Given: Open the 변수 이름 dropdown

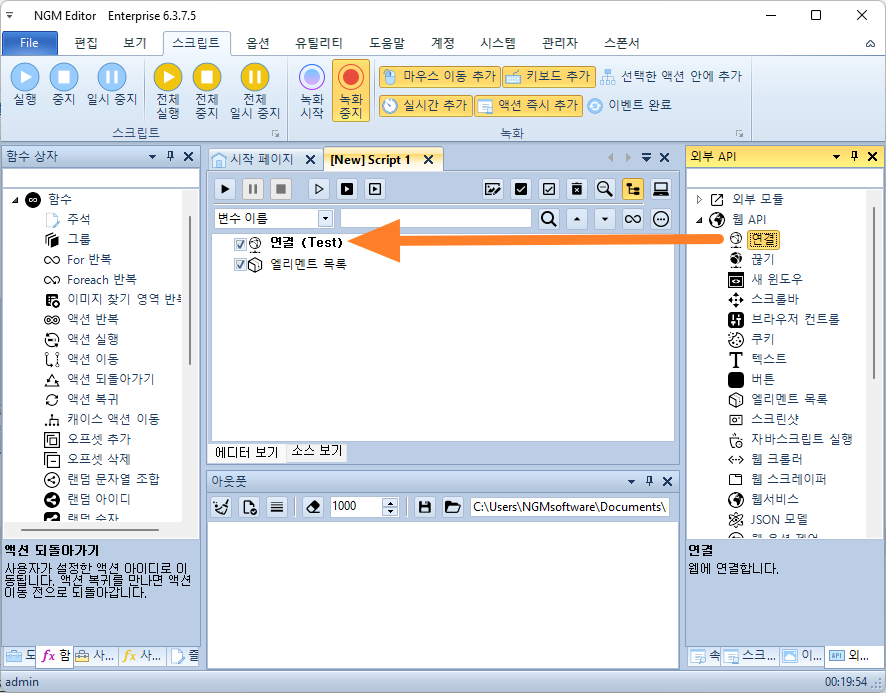Looking at the screenshot, I should [x=325, y=218].
